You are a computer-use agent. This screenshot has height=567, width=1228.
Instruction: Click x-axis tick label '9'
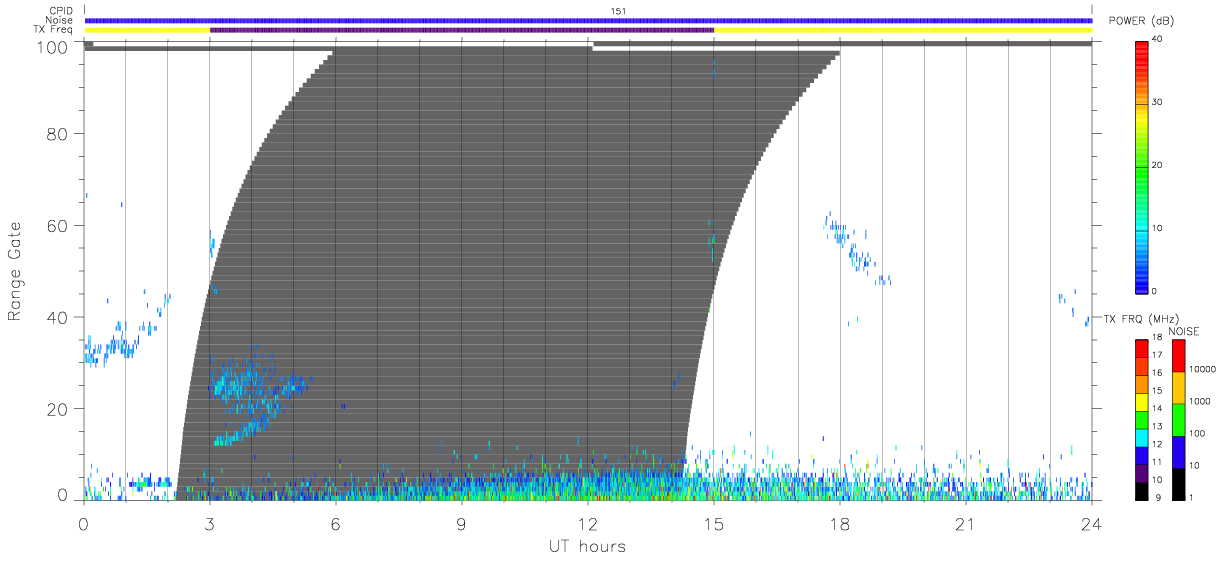[461, 523]
